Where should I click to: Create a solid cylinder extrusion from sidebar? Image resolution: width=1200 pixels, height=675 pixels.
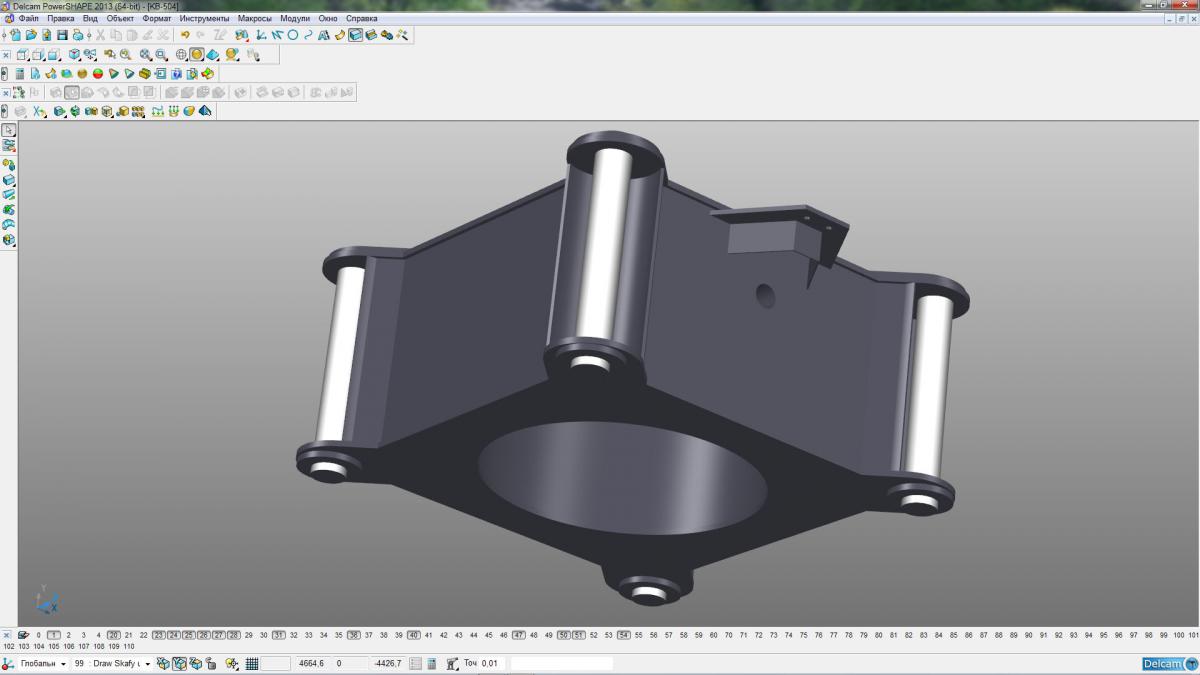(x=9, y=194)
